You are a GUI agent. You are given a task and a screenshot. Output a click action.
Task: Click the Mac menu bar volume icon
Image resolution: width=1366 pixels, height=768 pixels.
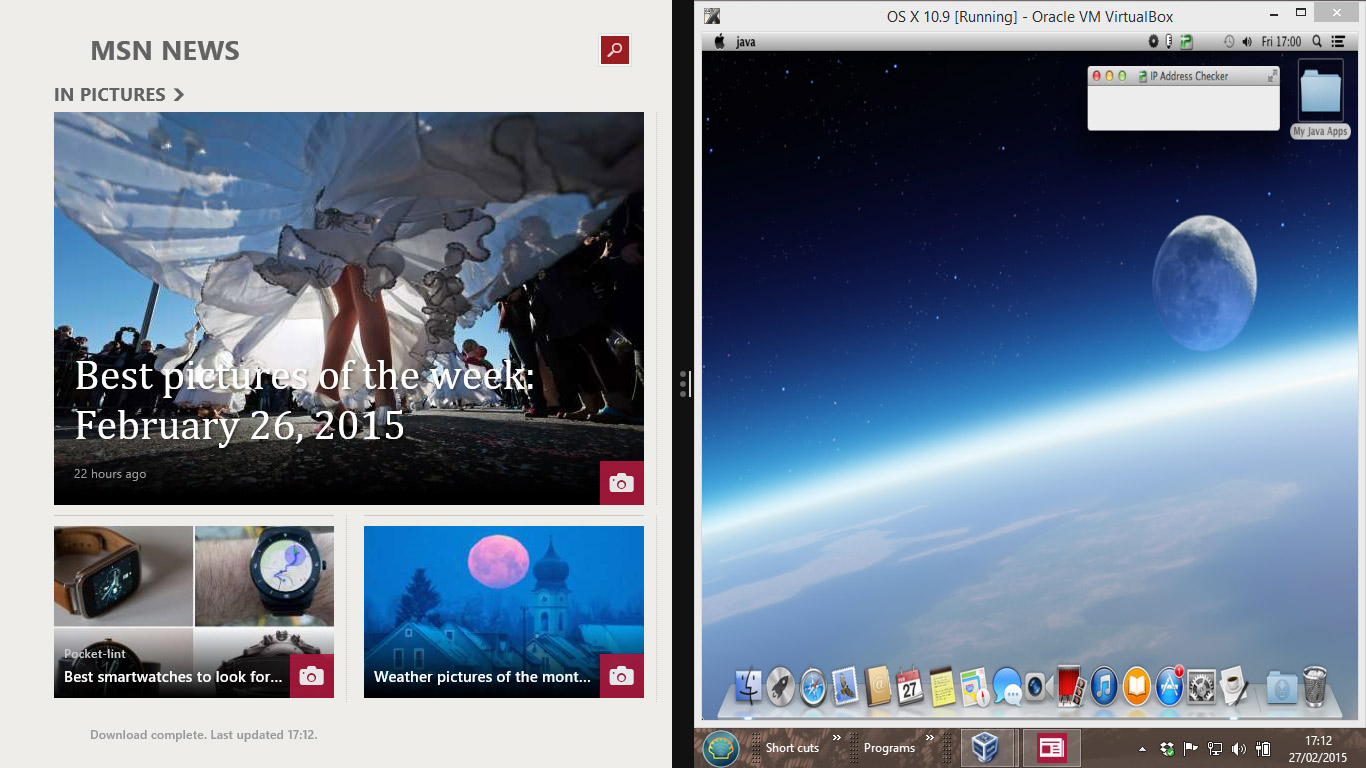point(1247,42)
